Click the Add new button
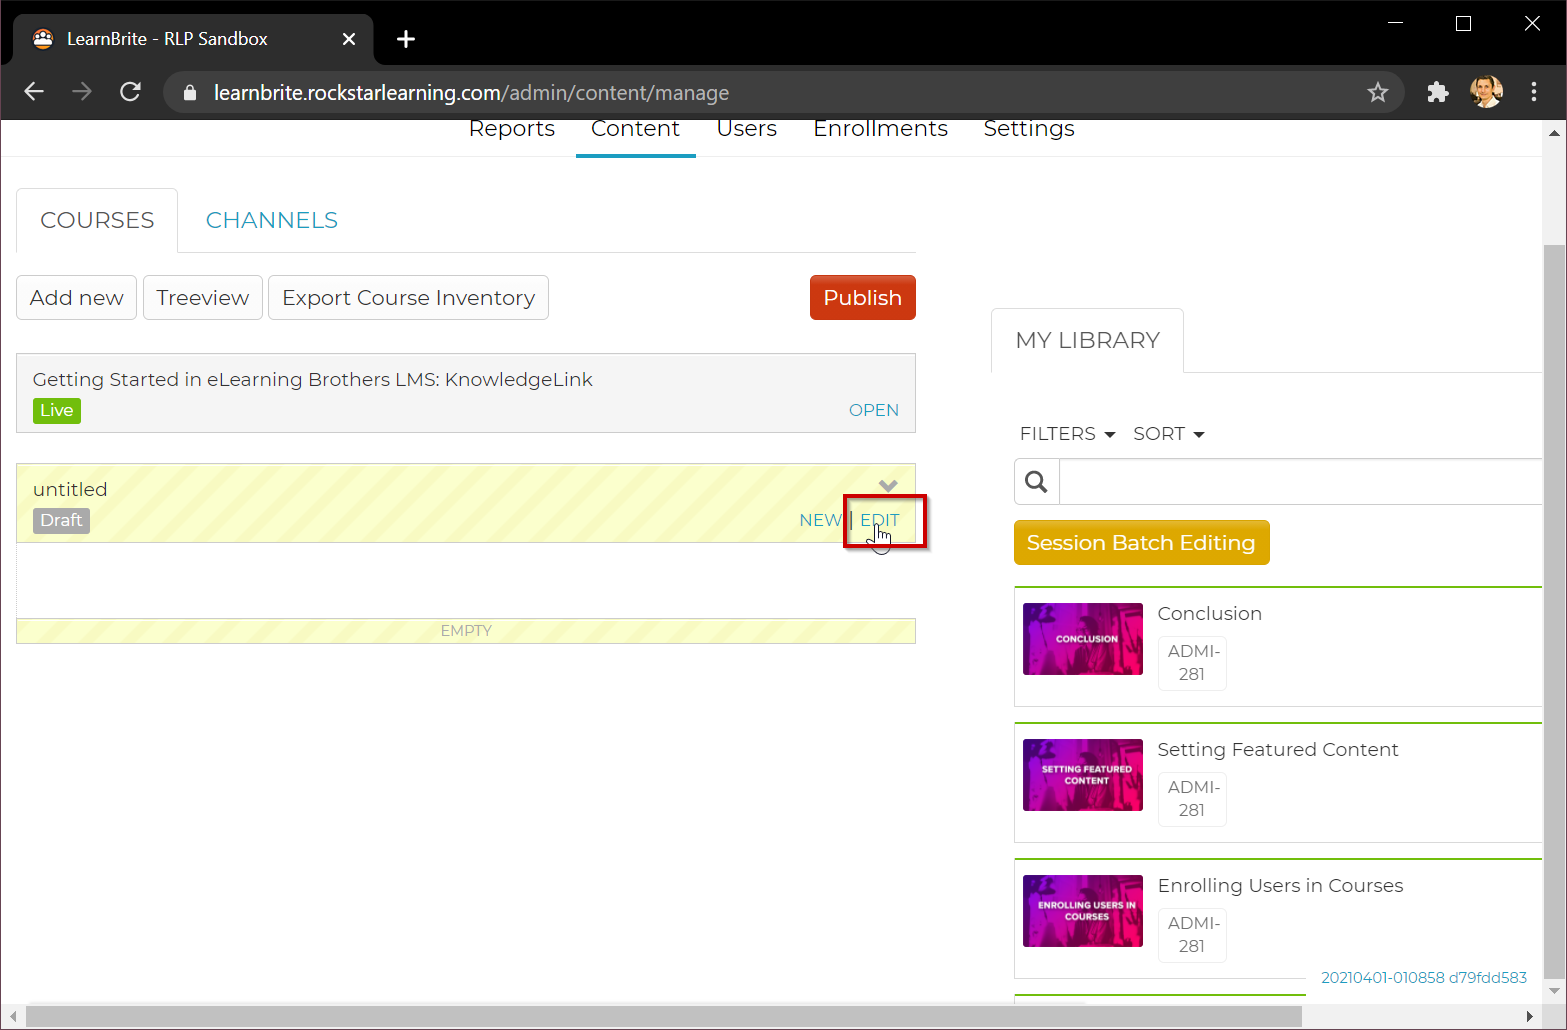 click(x=76, y=298)
